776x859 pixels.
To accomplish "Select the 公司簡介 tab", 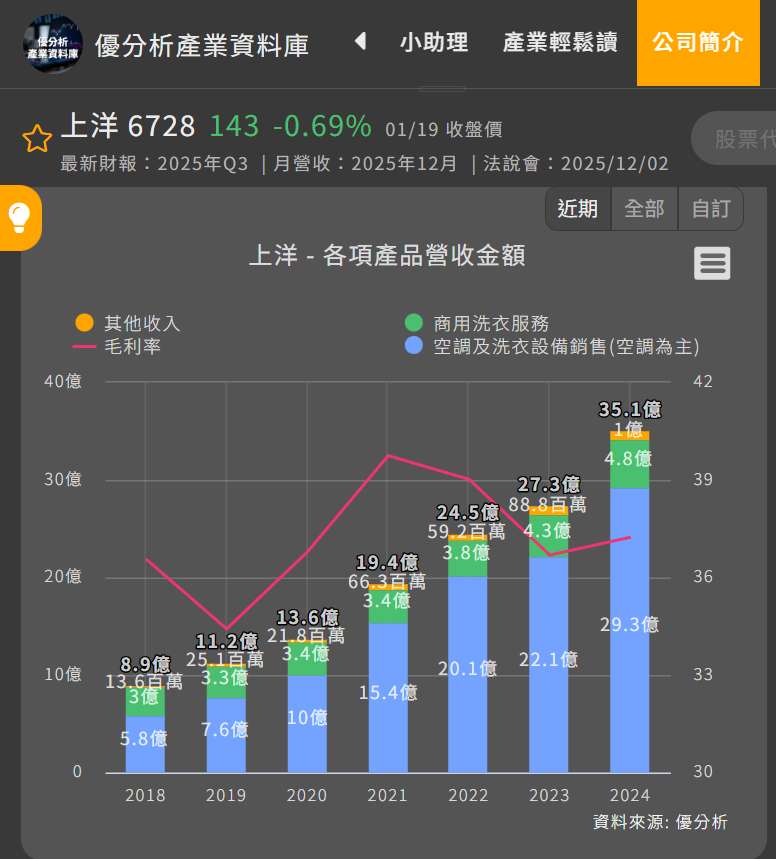I will click(697, 43).
